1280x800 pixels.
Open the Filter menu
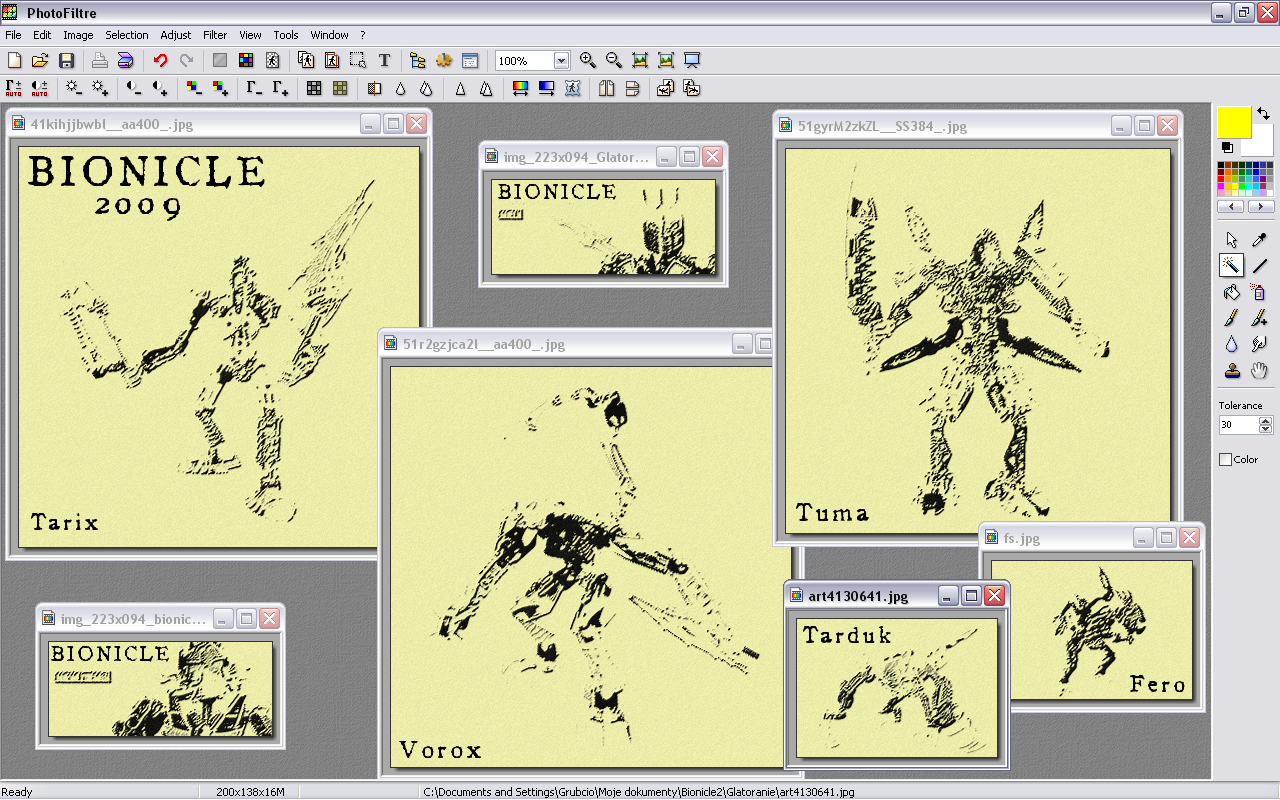215,35
